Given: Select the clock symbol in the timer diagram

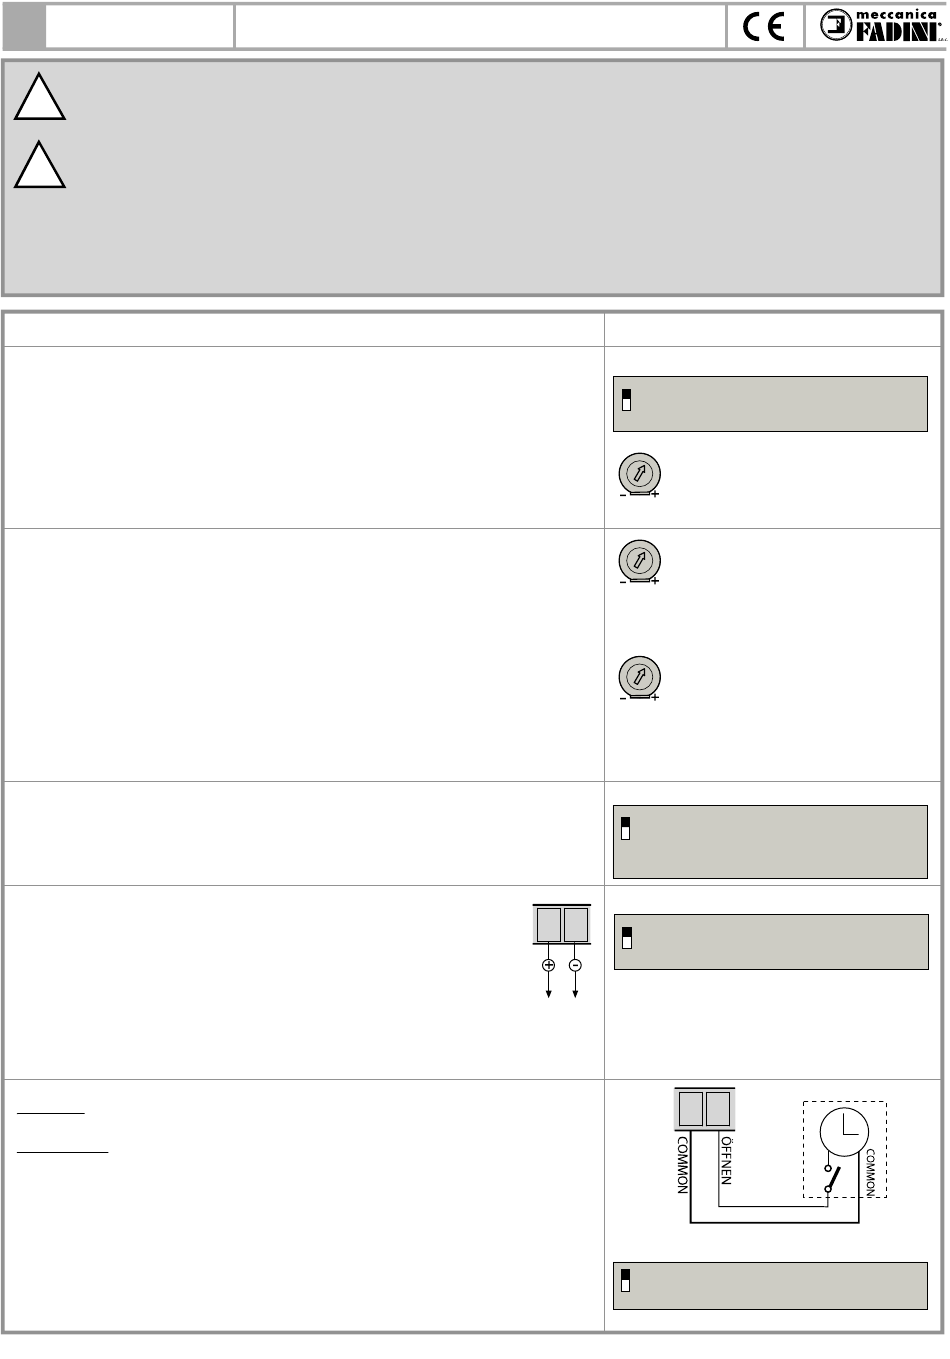Looking at the screenshot, I should (x=844, y=1132).
